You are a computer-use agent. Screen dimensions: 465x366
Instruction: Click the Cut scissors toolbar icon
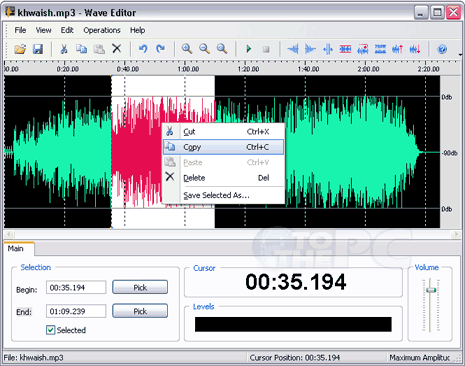(x=64, y=49)
